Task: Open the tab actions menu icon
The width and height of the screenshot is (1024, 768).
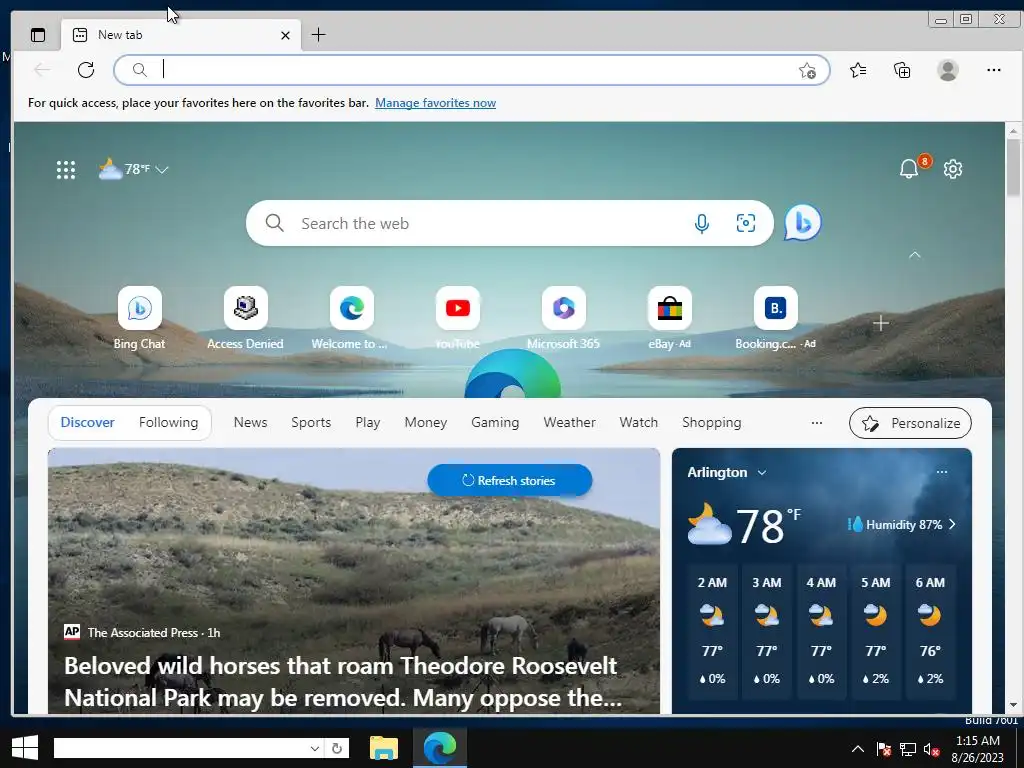Action: [x=38, y=35]
